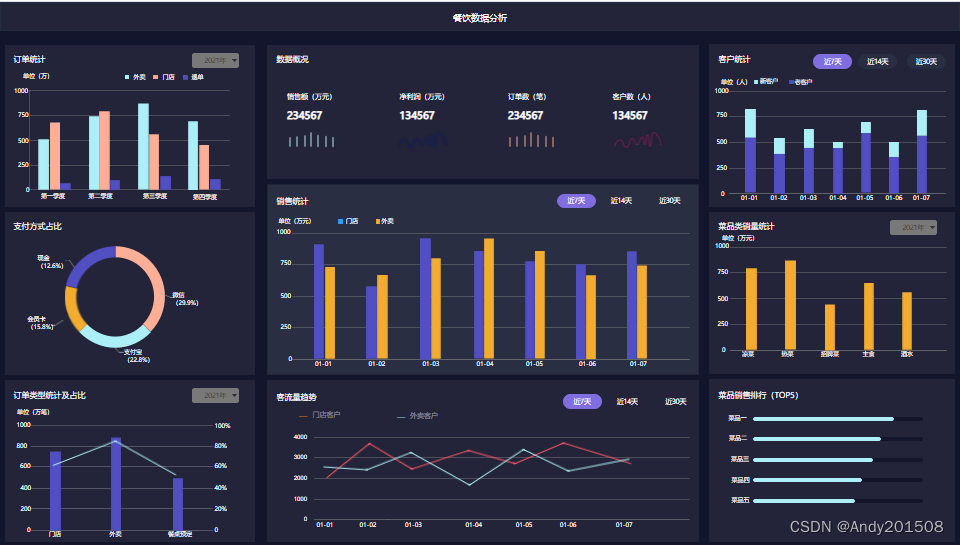Click the 01-07 axis label in 销售统计
This screenshot has height=545, width=960.
click(638, 364)
